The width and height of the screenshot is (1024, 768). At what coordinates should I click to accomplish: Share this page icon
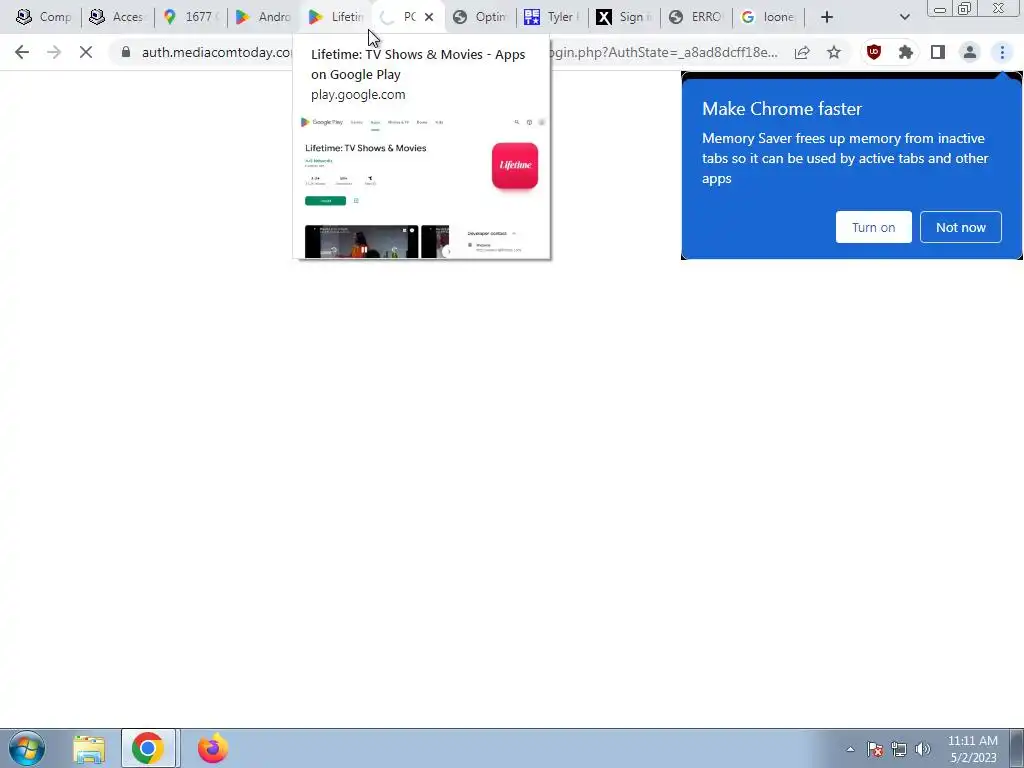802,52
